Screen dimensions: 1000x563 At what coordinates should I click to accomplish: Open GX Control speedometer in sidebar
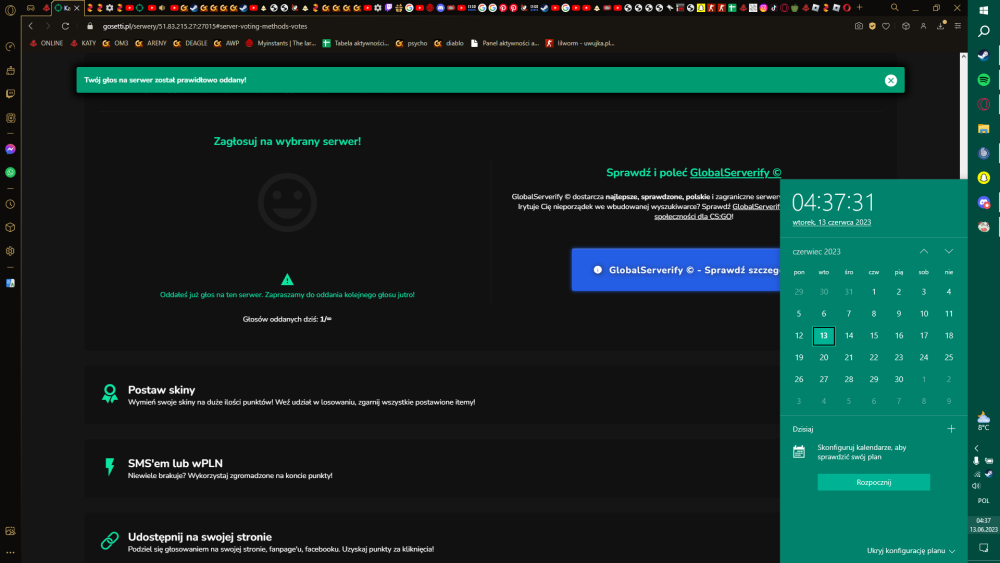(10, 47)
